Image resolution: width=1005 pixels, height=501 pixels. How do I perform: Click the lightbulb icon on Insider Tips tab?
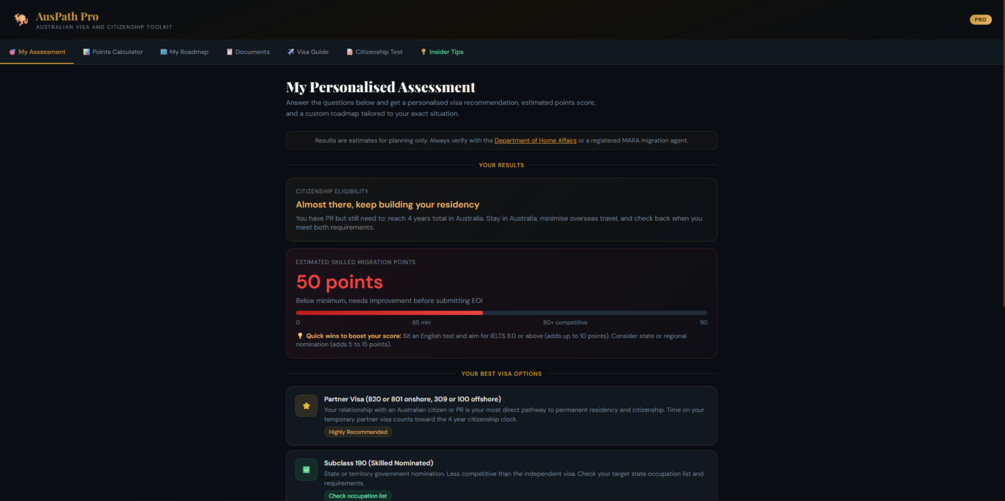coord(423,52)
